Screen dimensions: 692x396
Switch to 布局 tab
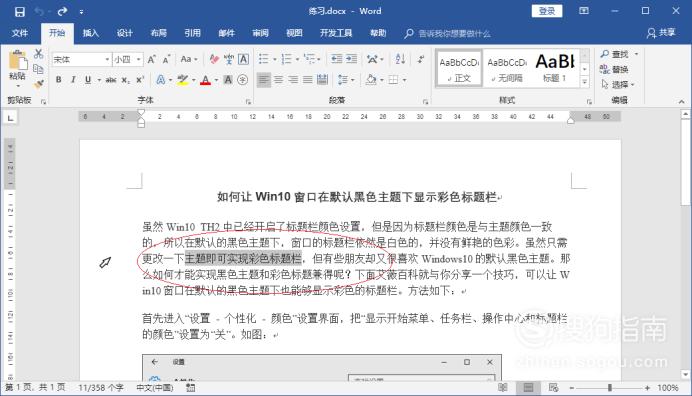[158, 33]
